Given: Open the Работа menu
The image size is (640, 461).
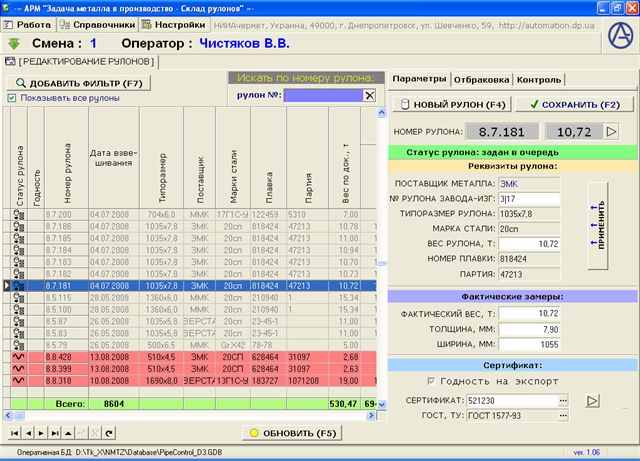Looking at the screenshot, I should pos(28,25).
